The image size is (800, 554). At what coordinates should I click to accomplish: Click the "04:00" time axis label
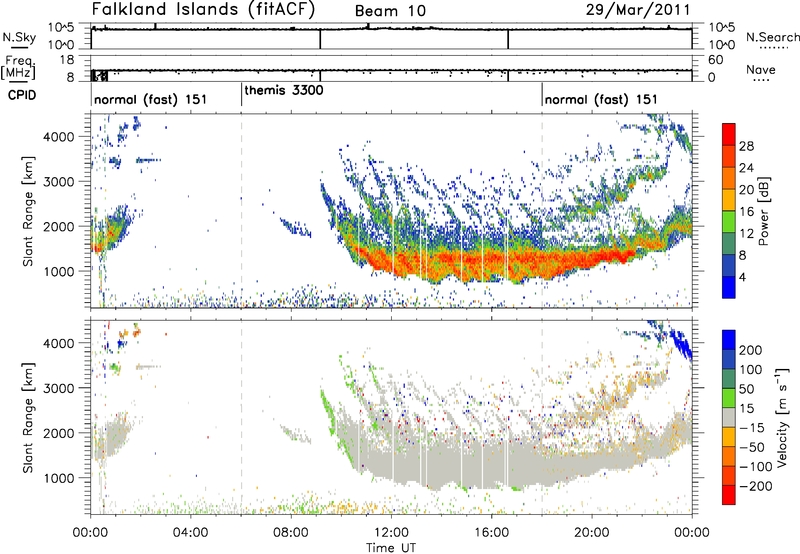click(x=191, y=533)
